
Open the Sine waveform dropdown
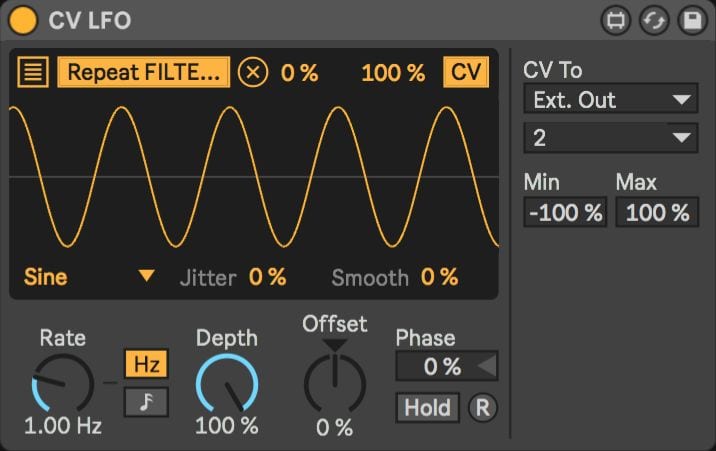[x=90, y=277]
